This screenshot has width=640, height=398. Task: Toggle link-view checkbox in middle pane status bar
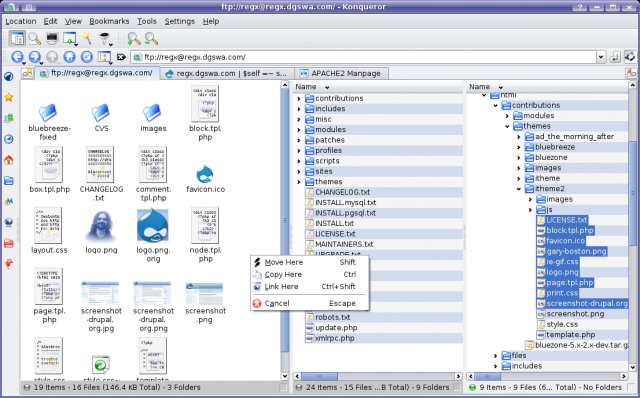coord(458,387)
